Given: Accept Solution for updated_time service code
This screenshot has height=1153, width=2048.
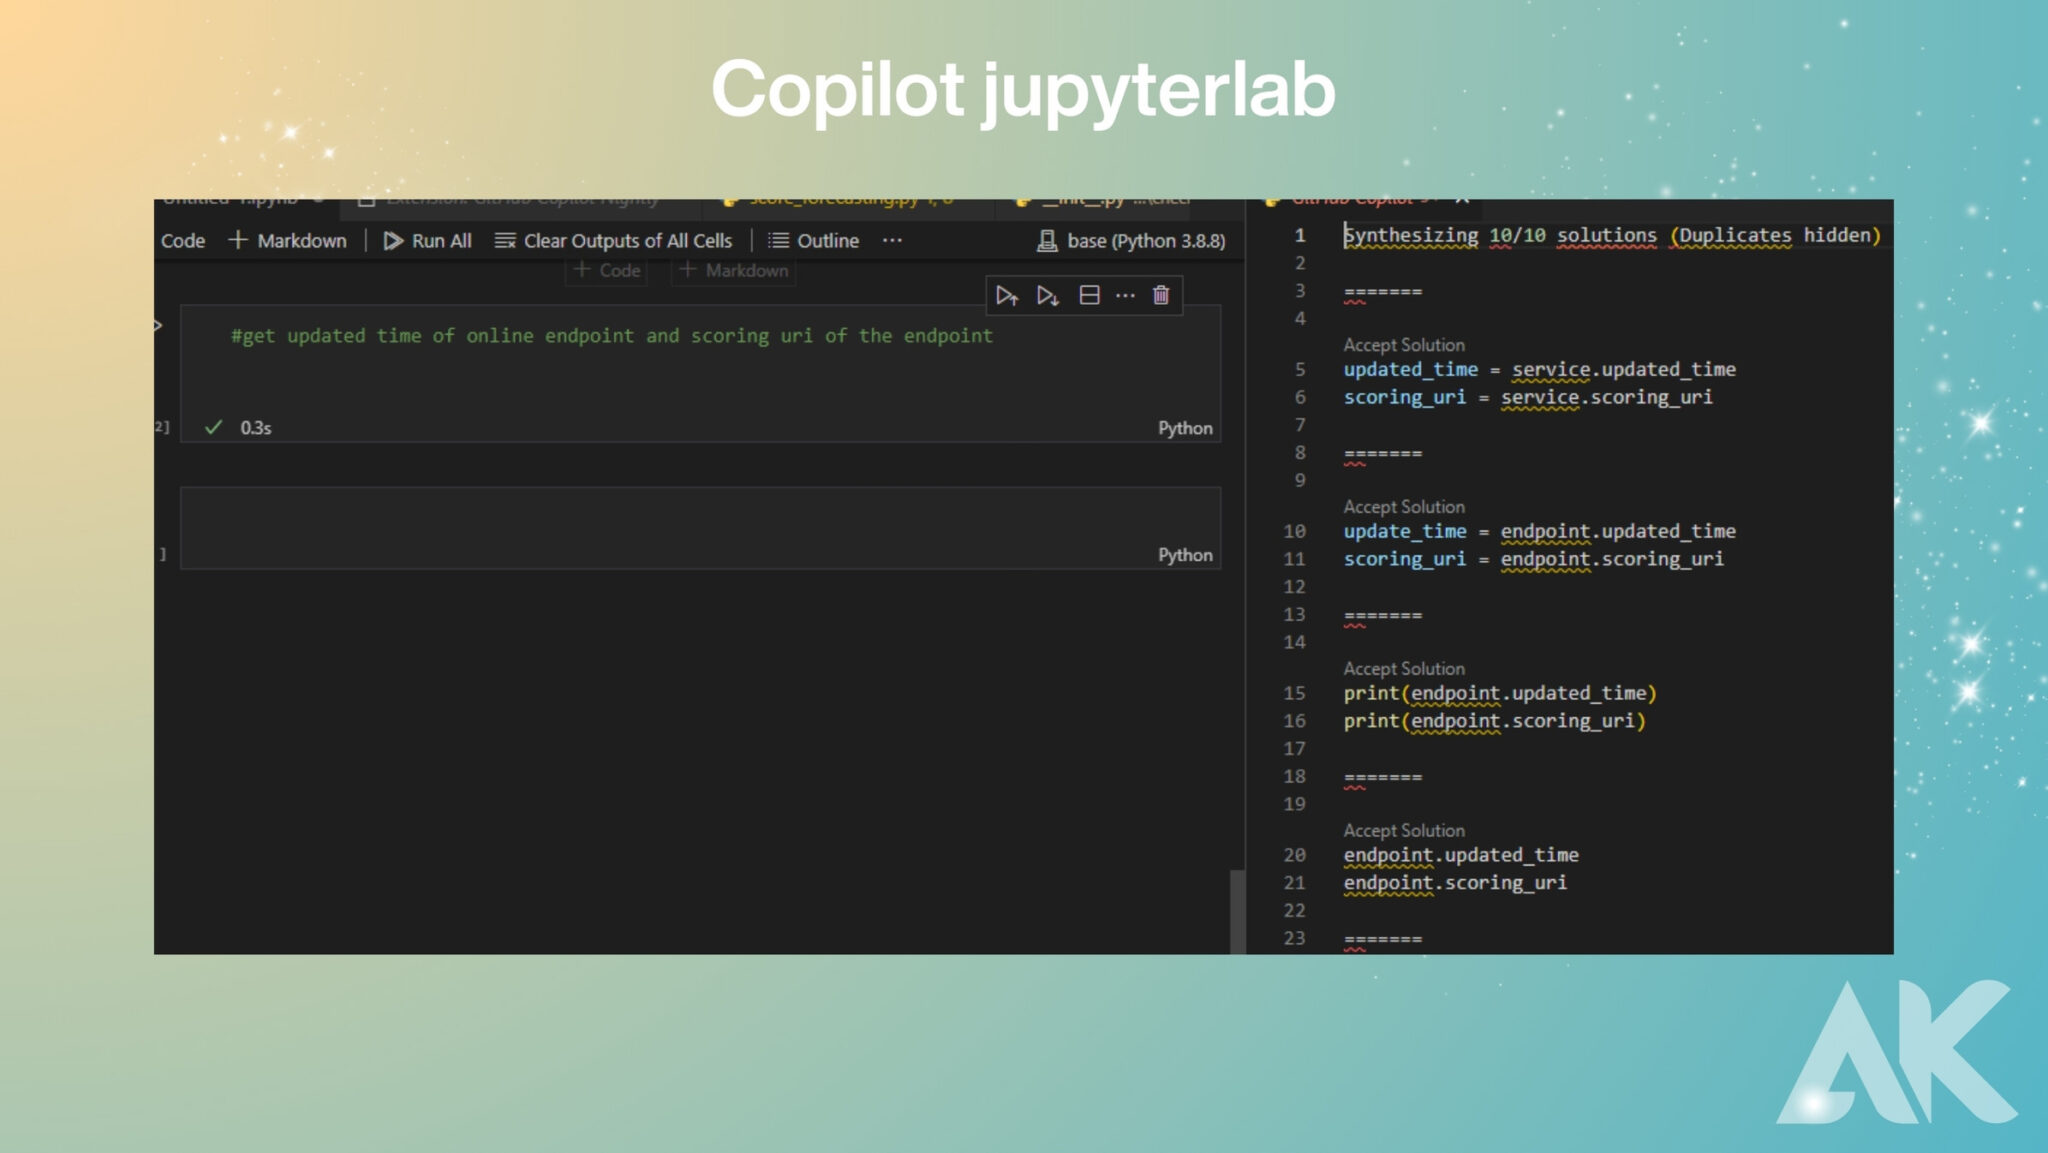Looking at the screenshot, I should 1404,344.
